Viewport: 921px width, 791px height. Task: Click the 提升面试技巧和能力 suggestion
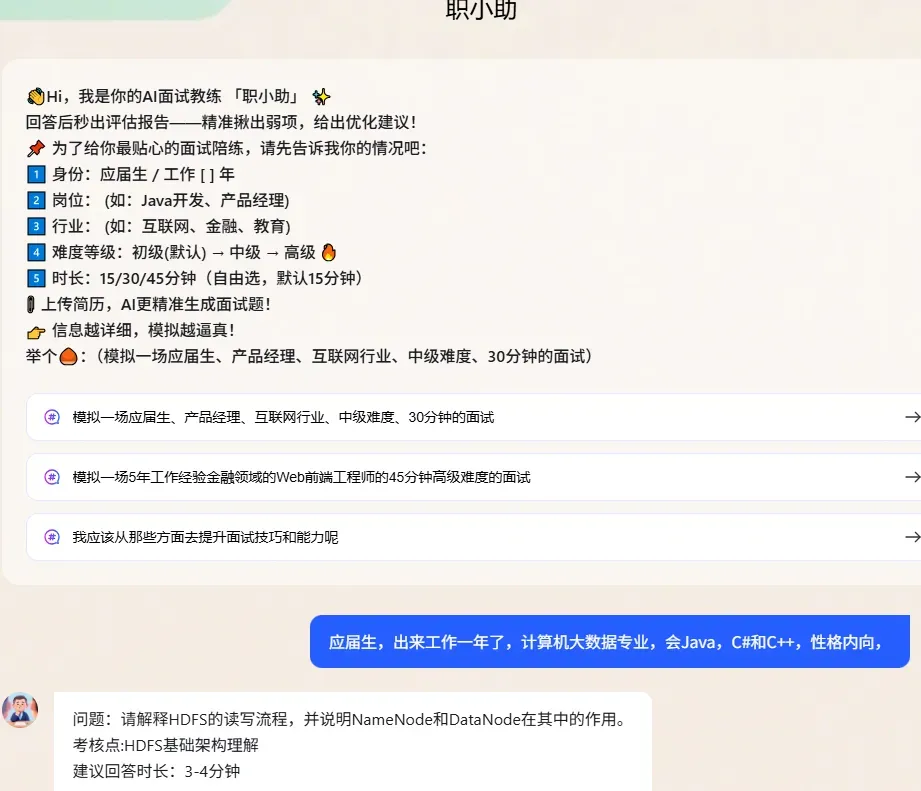pos(473,537)
